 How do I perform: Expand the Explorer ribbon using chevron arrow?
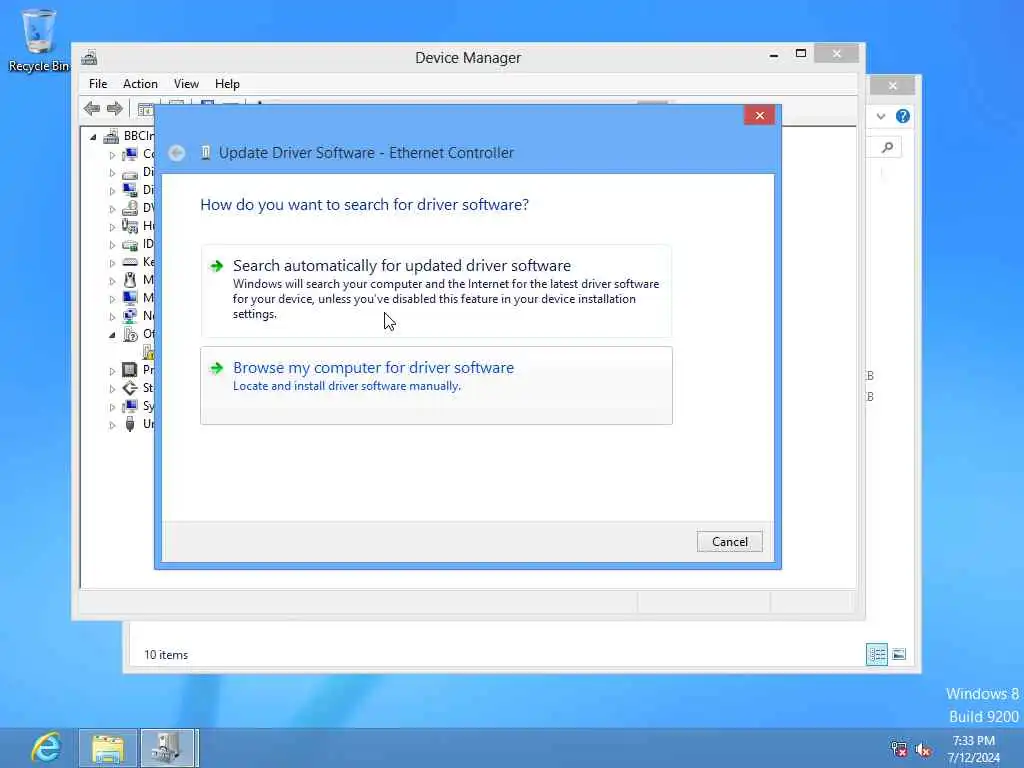coord(881,116)
